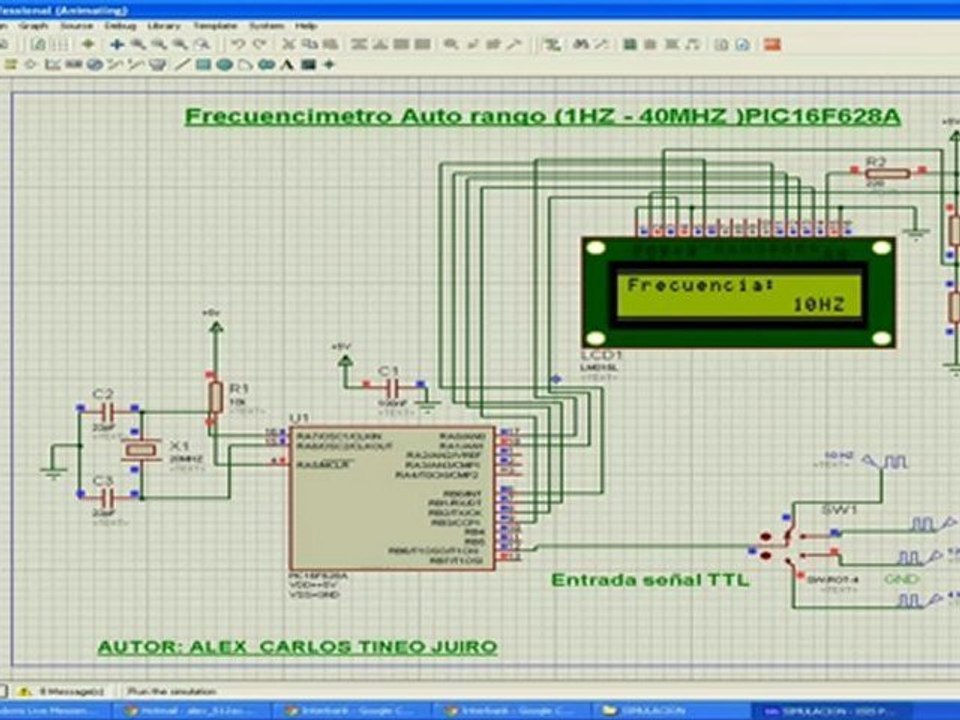The image size is (960, 720).
Task: Select the 2D circle drawing tool
Action: [224, 64]
